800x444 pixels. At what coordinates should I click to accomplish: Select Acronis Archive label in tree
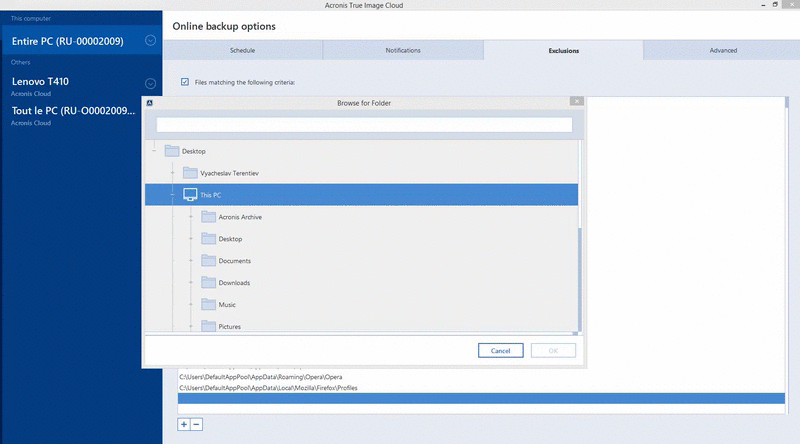pos(240,217)
